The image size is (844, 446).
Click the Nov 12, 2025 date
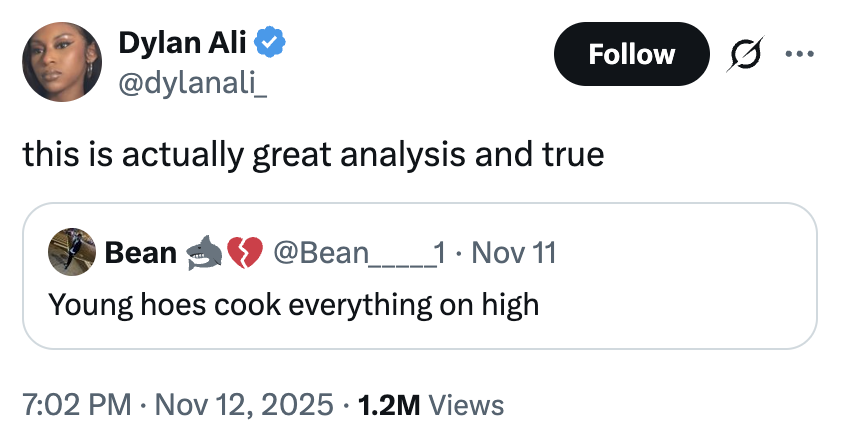pyautogui.click(x=241, y=404)
